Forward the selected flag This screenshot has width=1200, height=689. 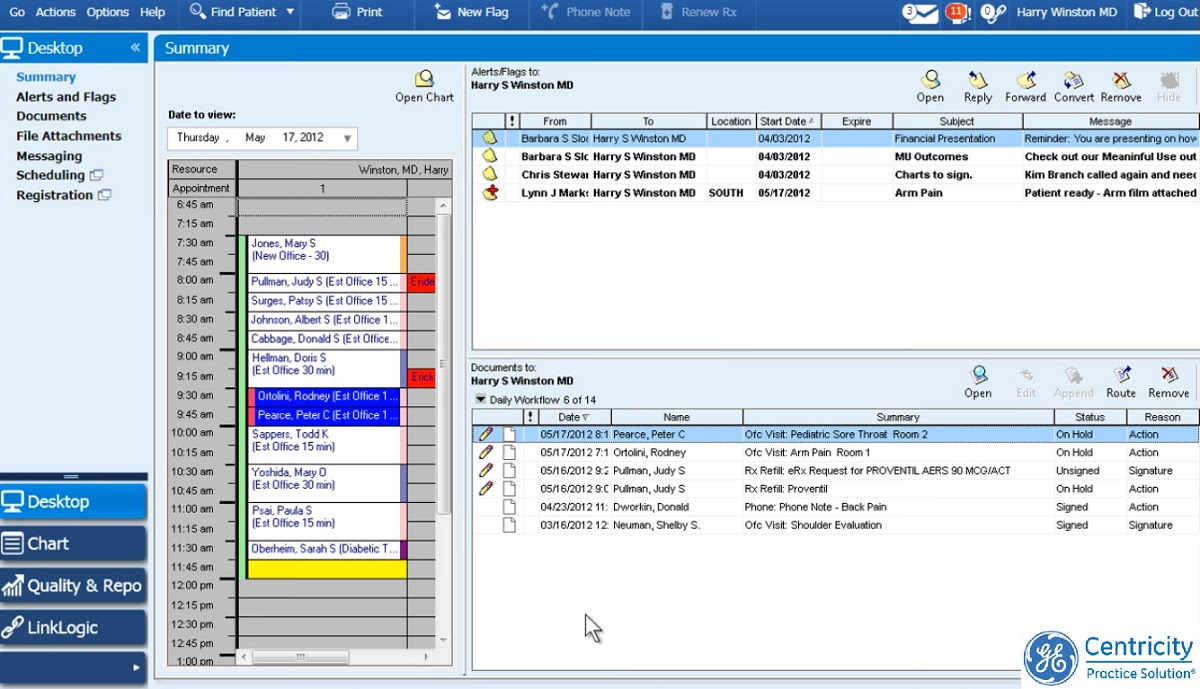[x=1025, y=86]
